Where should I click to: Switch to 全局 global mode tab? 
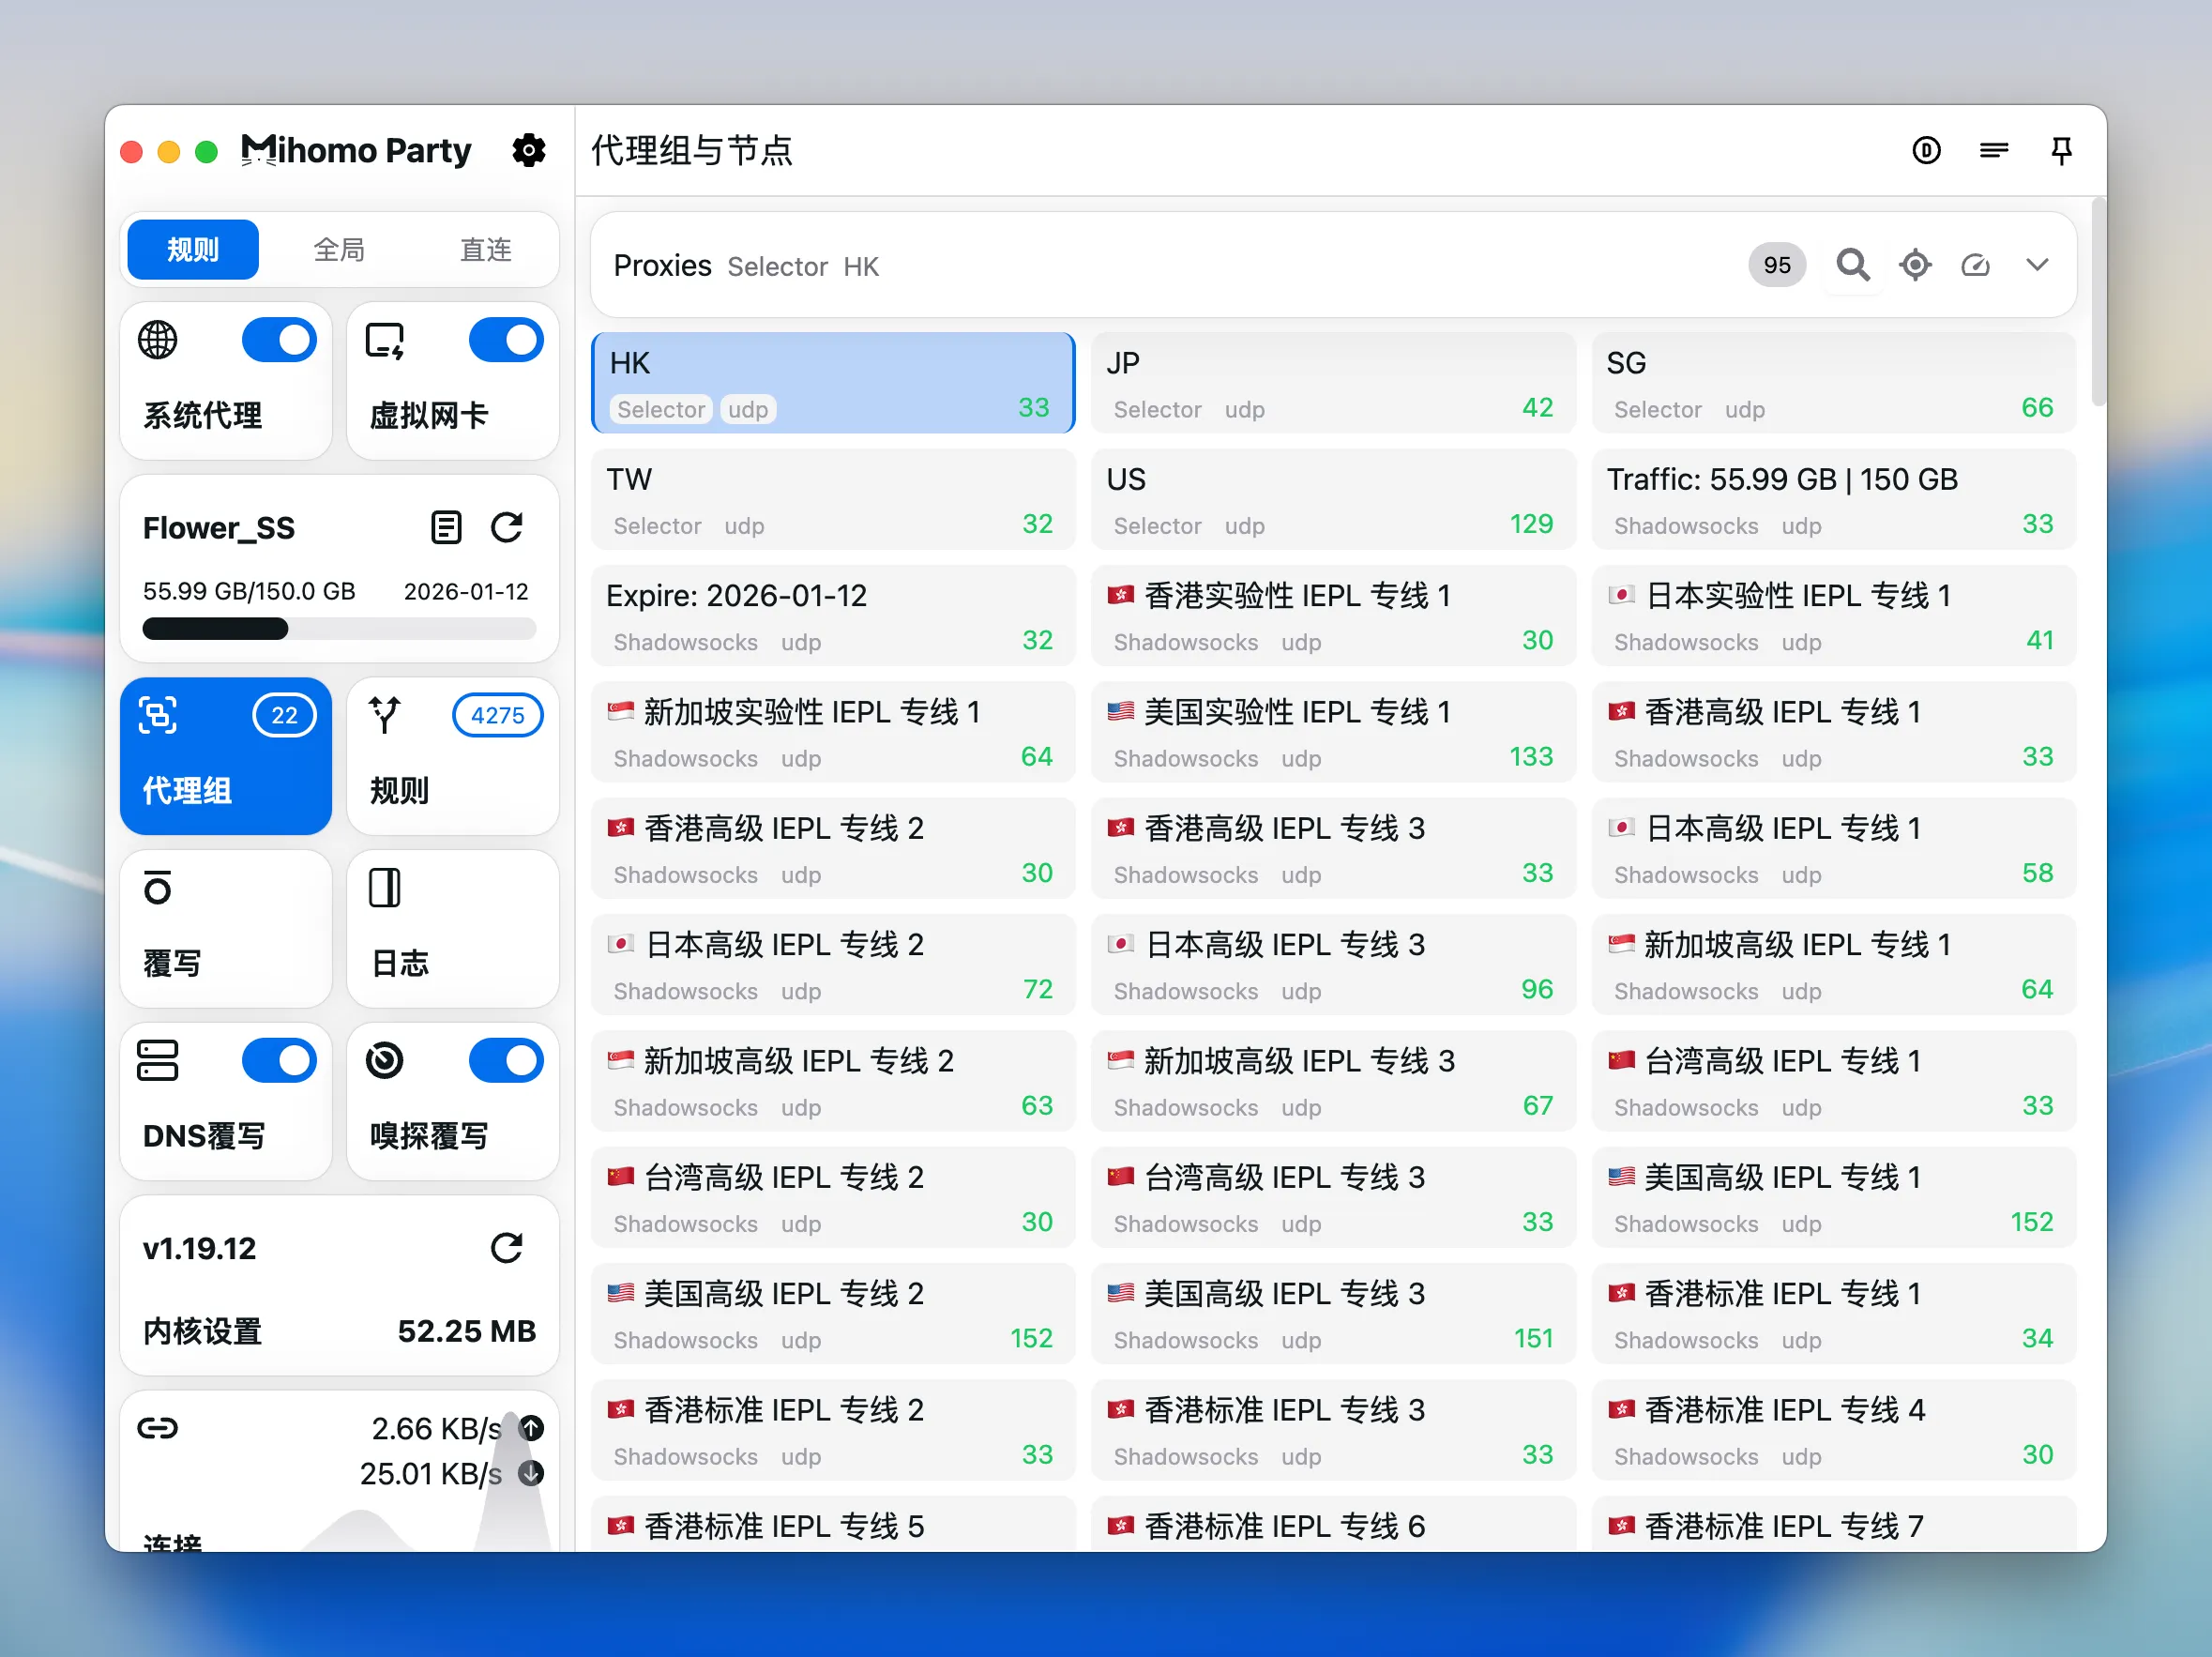tap(339, 249)
